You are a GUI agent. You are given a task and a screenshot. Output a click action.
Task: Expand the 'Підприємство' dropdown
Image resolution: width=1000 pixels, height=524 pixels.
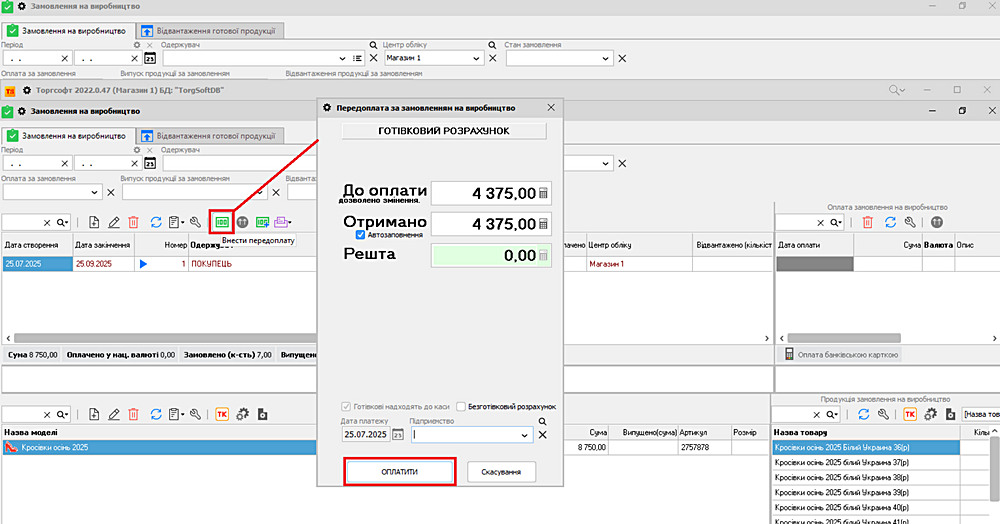526,435
